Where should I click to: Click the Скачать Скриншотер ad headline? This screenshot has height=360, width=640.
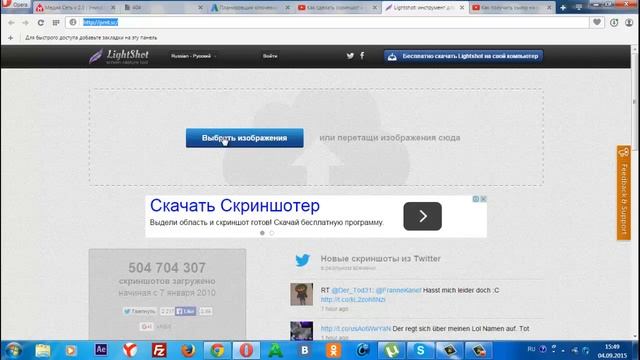tap(235, 206)
